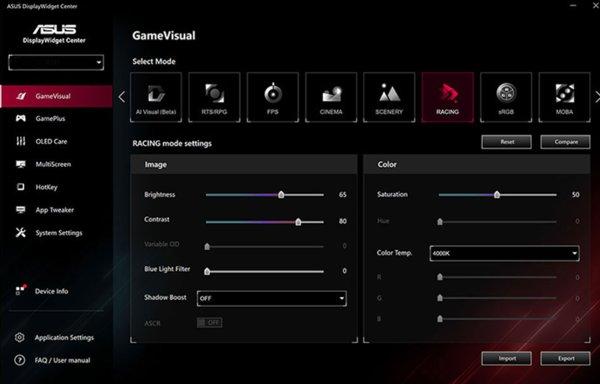Select the FPS crosshair mode

coord(273,97)
